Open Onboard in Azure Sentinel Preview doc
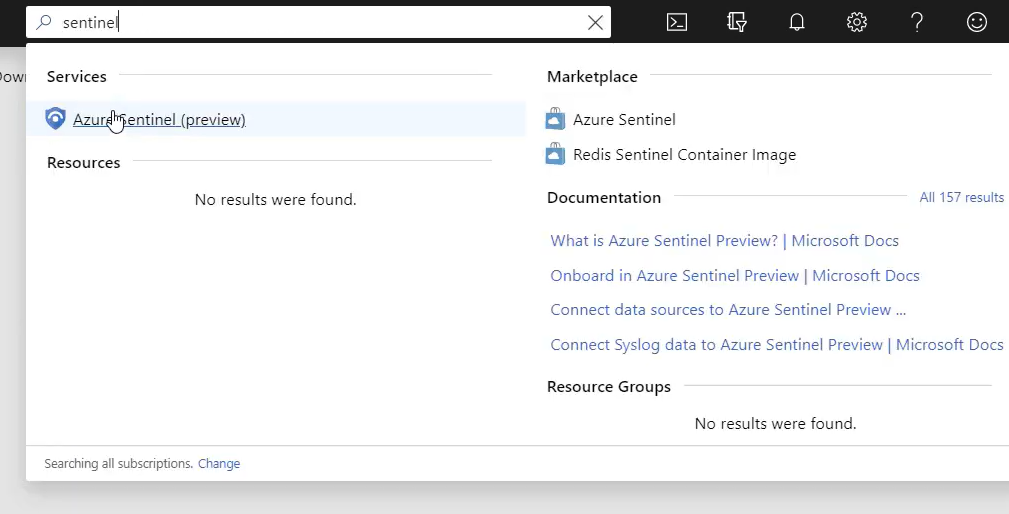Image resolution: width=1009 pixels, height=514 pixels. (735, 275)
